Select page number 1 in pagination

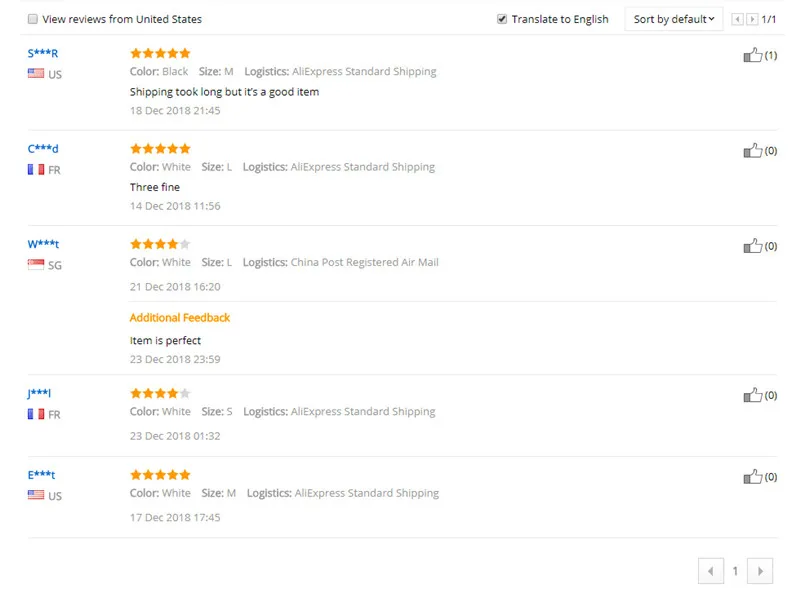click(x=735, y=571)
